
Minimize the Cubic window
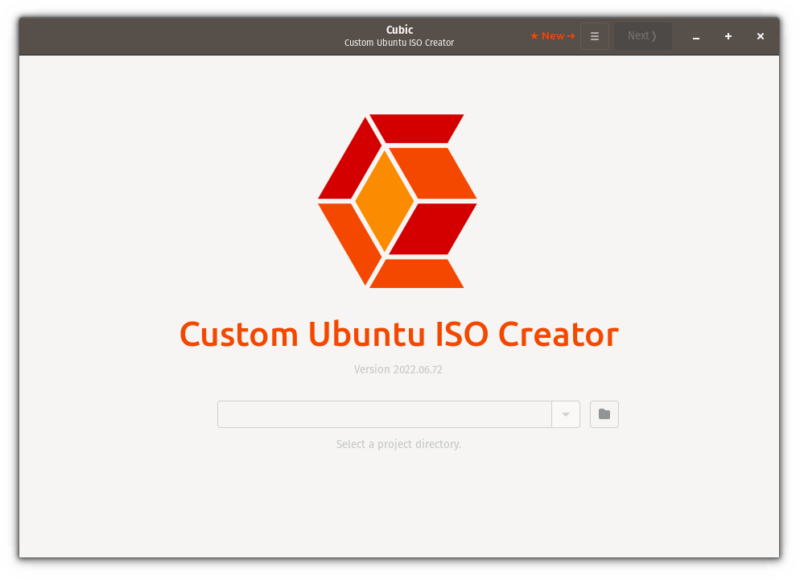coord(696,35)
